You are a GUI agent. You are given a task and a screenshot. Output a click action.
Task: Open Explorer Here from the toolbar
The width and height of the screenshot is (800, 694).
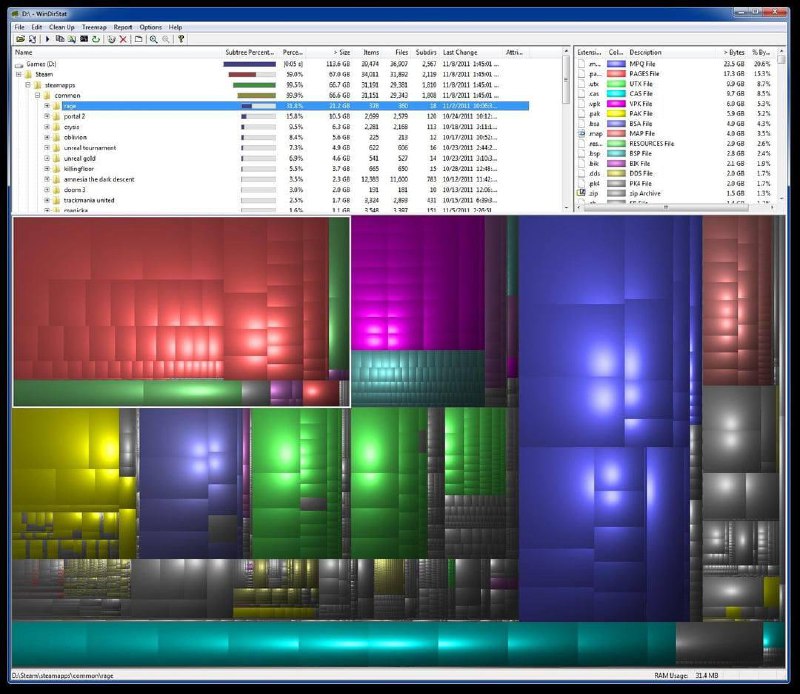(x=72, y=39)
